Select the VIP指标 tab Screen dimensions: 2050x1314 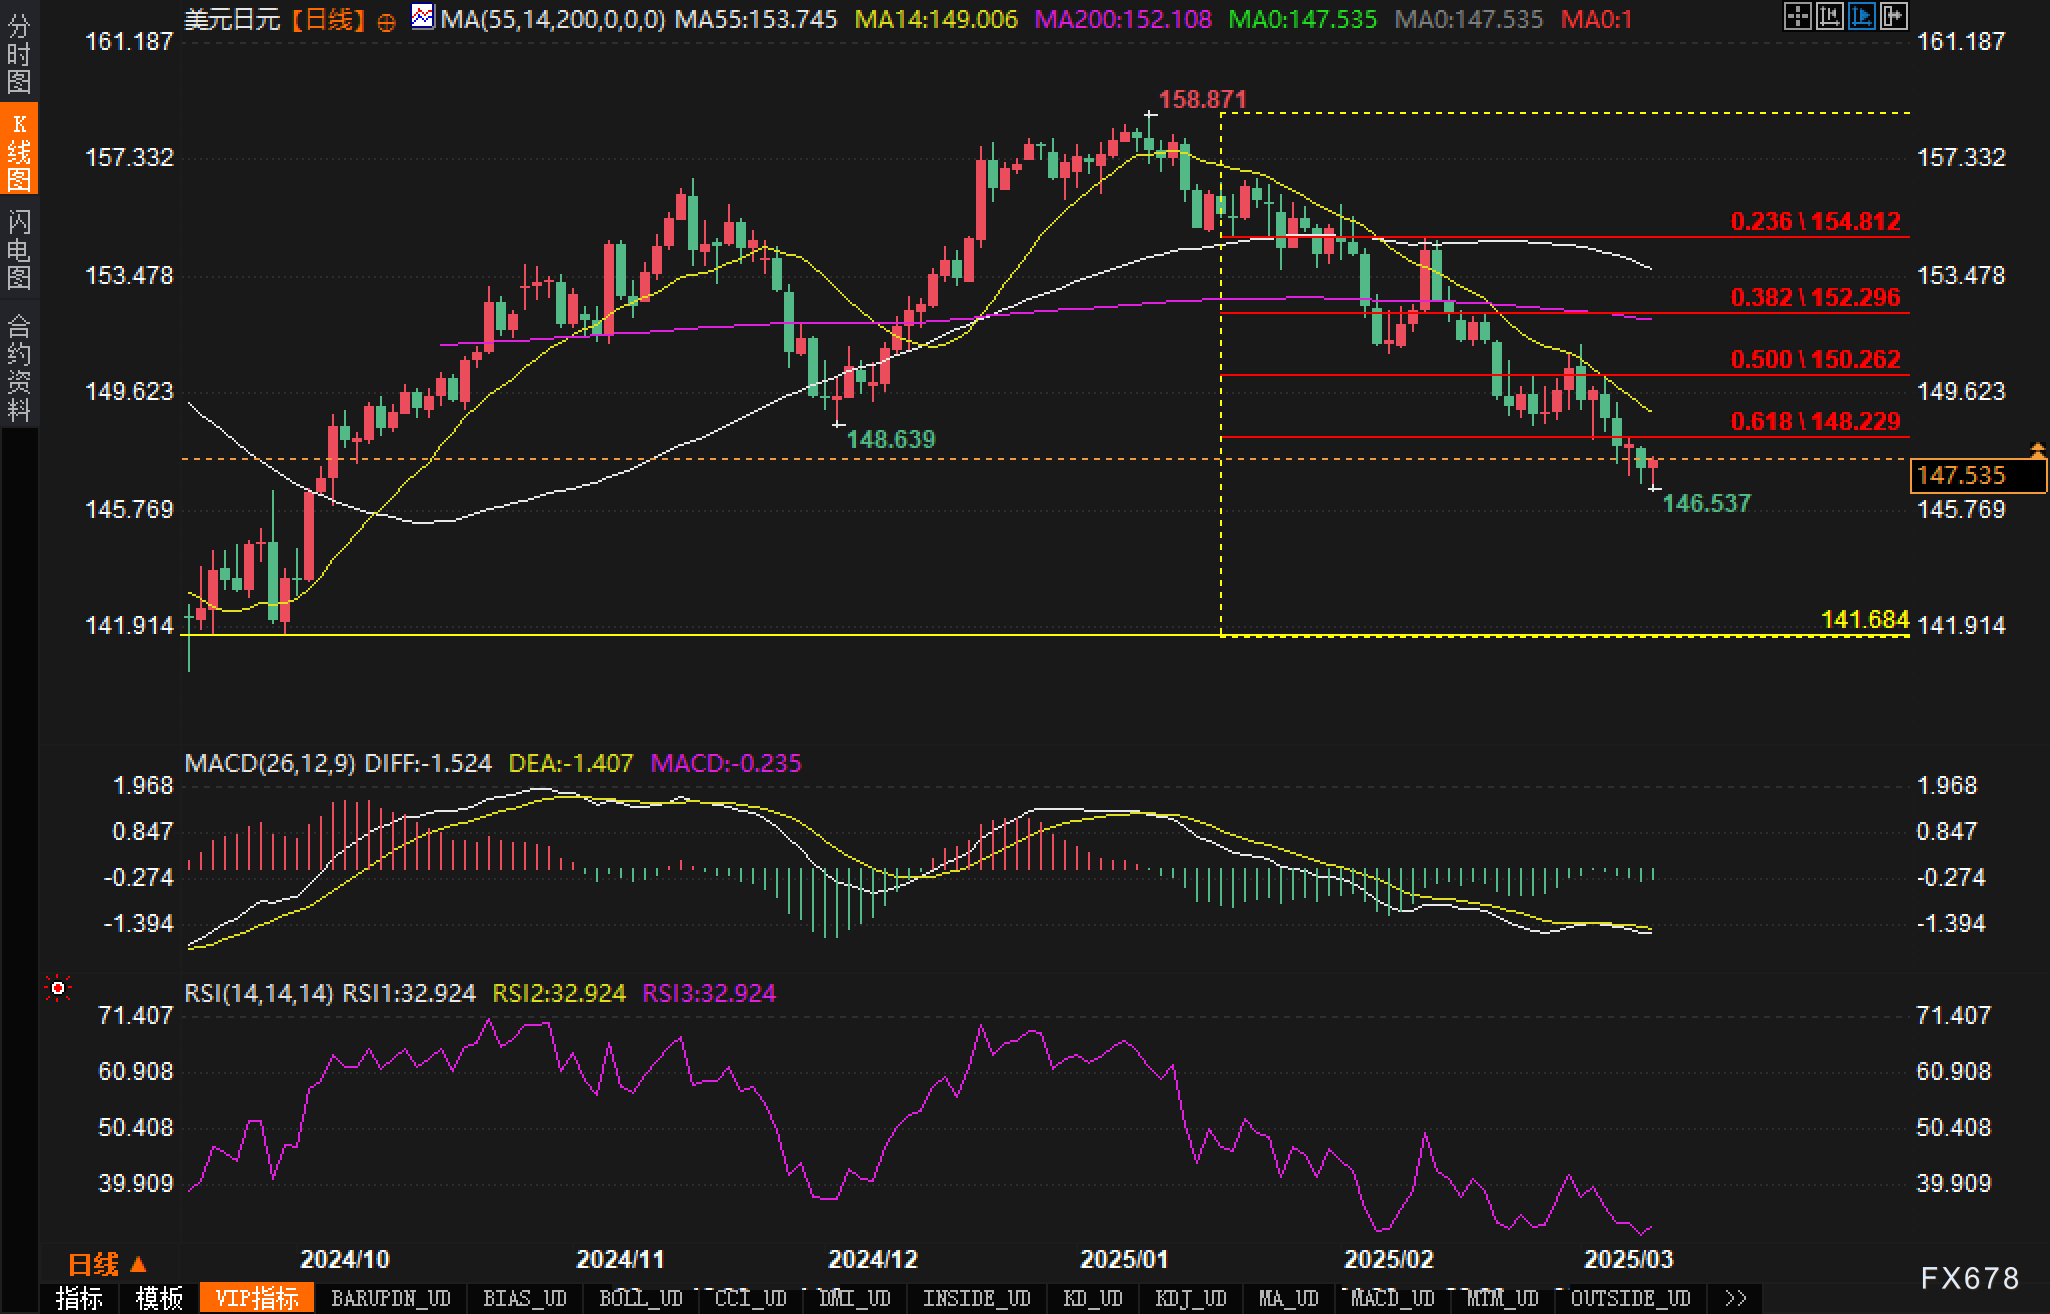(x=257, y=1298)
